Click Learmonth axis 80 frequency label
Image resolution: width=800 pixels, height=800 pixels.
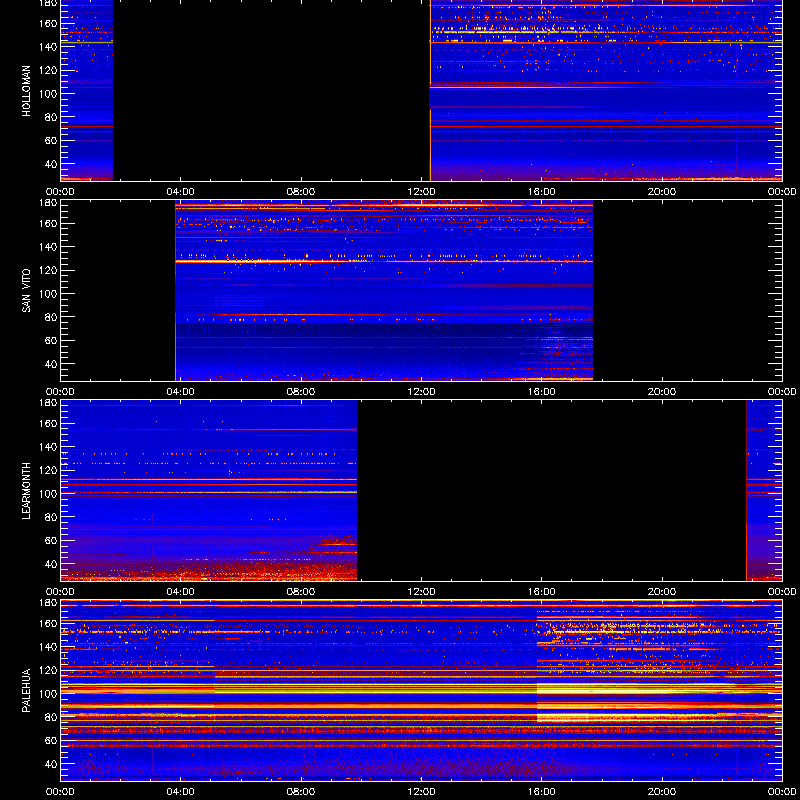51,517
